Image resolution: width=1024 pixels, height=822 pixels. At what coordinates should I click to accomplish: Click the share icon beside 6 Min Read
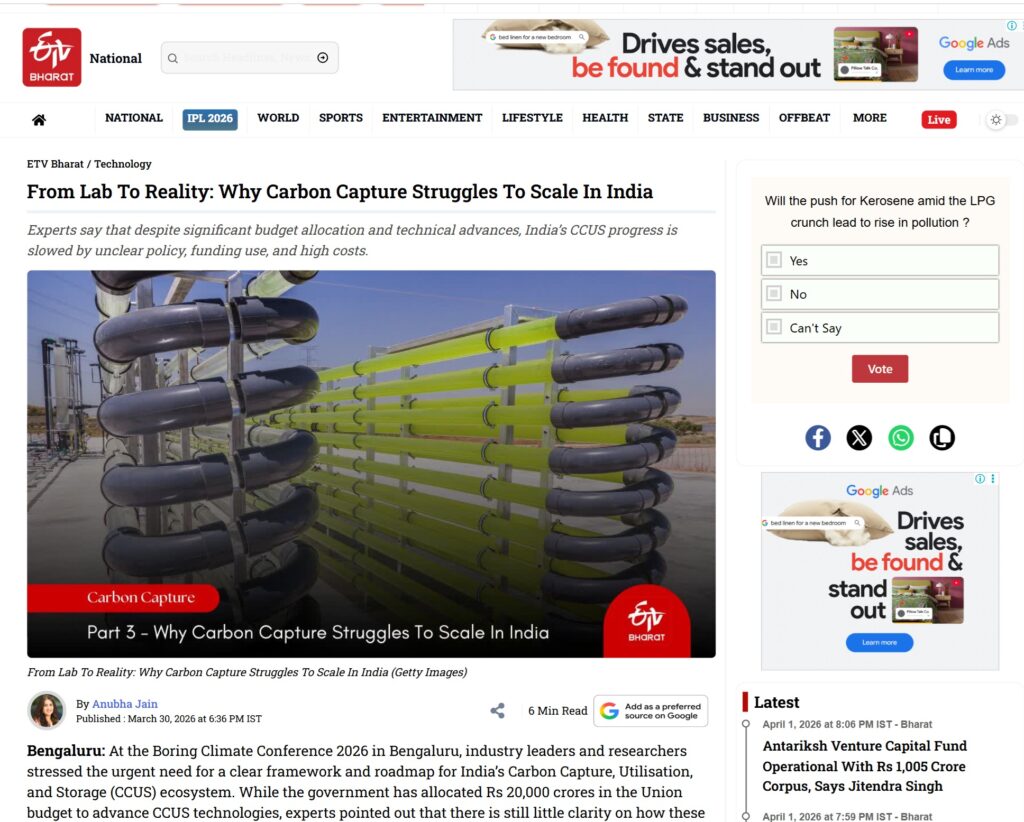coord(498,710)
